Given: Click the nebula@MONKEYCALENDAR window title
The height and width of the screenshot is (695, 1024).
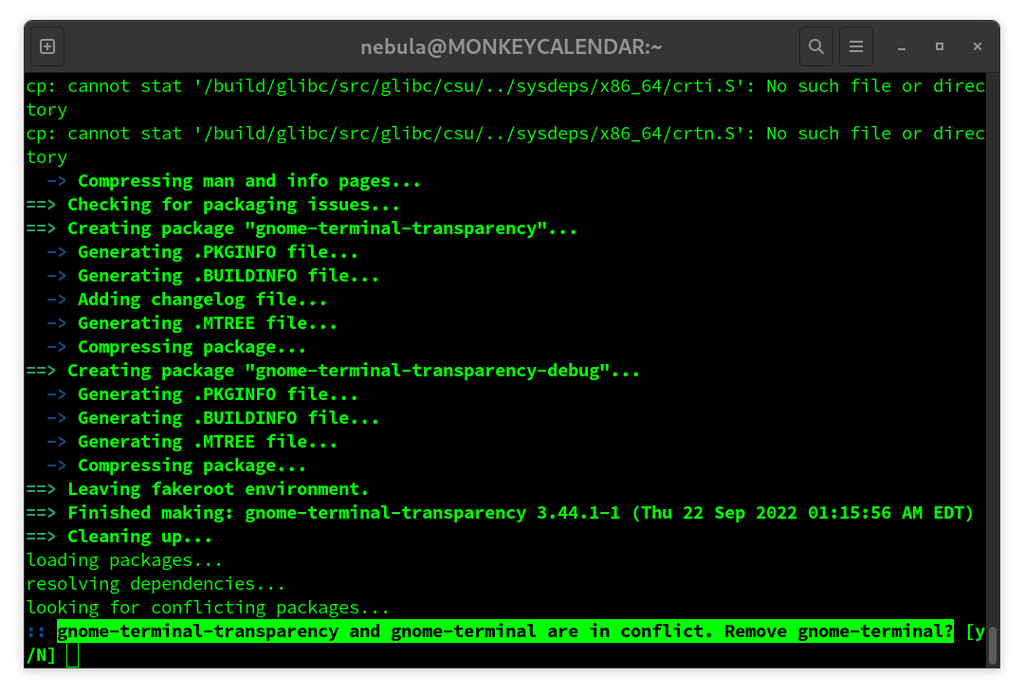Looking at the screenshot, I should pyautogui.click(x=511, y=47).
